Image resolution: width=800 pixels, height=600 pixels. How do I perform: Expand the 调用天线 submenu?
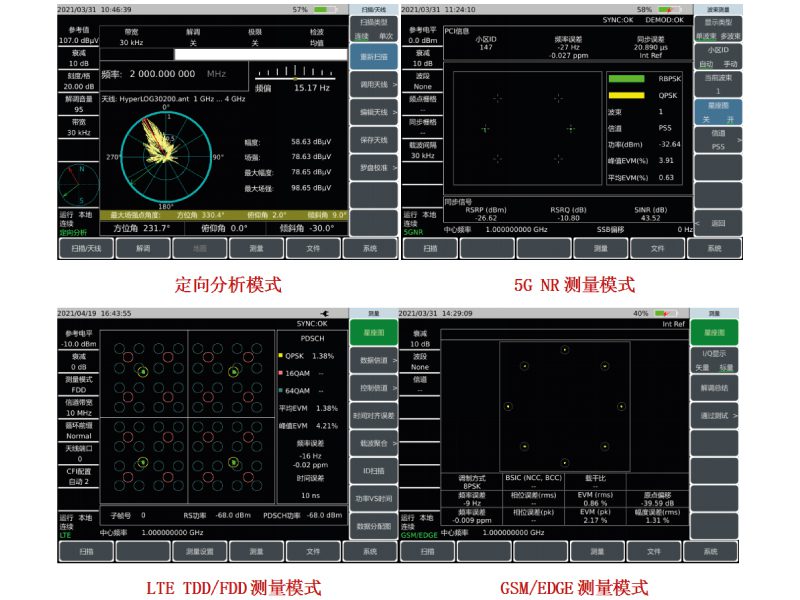pos(370,85)
